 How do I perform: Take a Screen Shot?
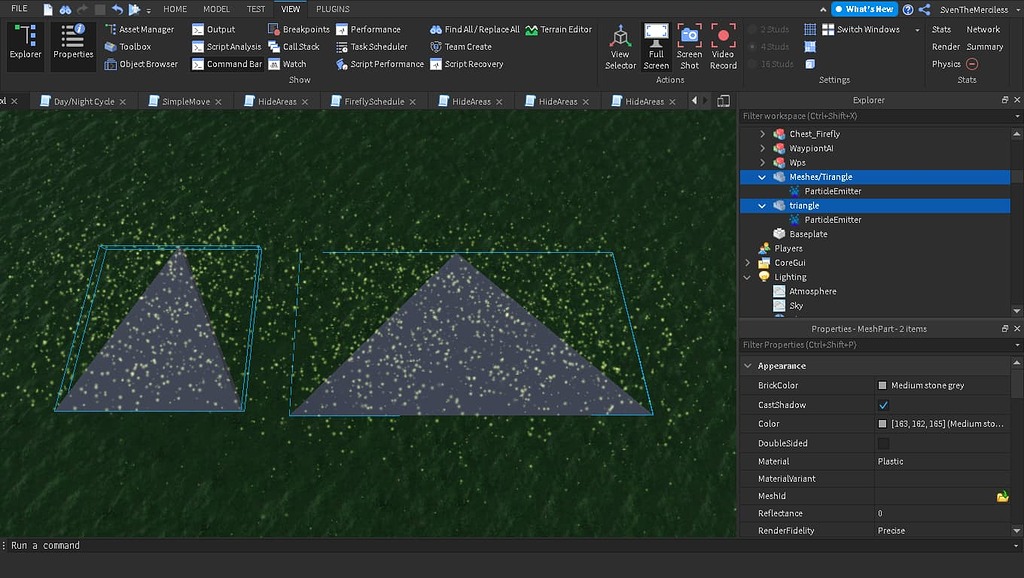[689, 45]
